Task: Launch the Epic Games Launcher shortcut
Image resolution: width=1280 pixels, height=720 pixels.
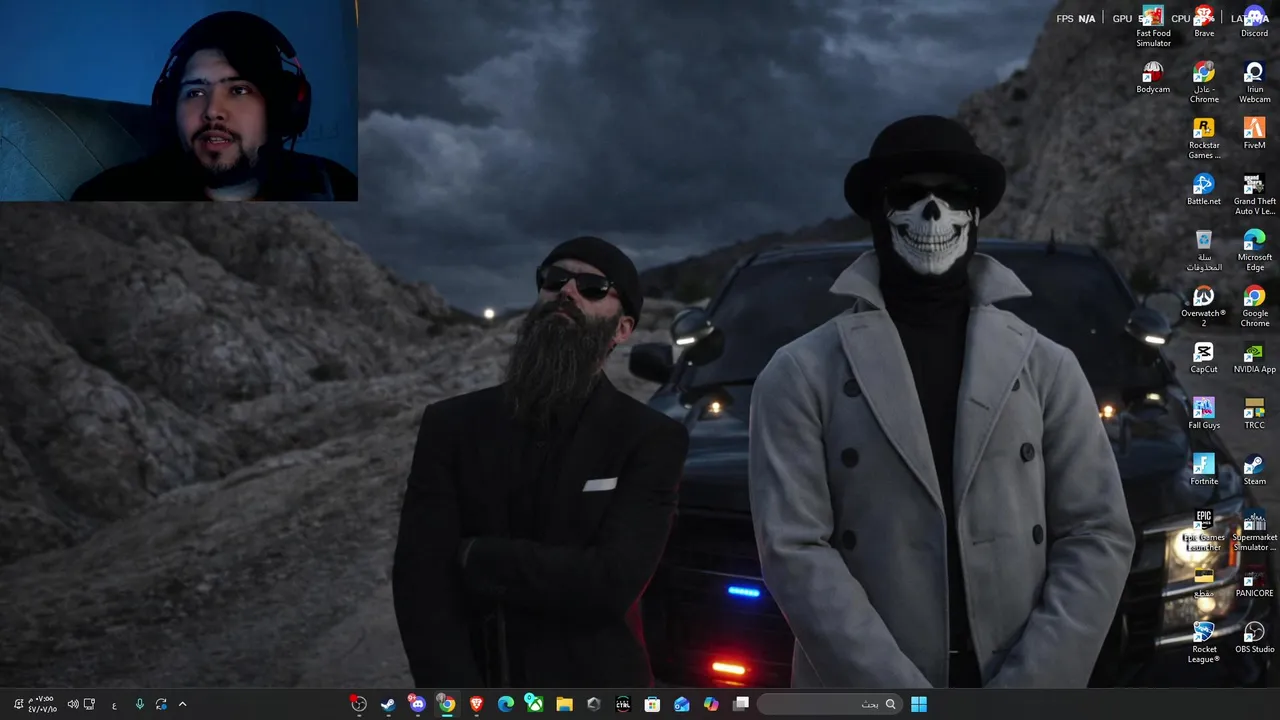Action: pos(1204,531)
